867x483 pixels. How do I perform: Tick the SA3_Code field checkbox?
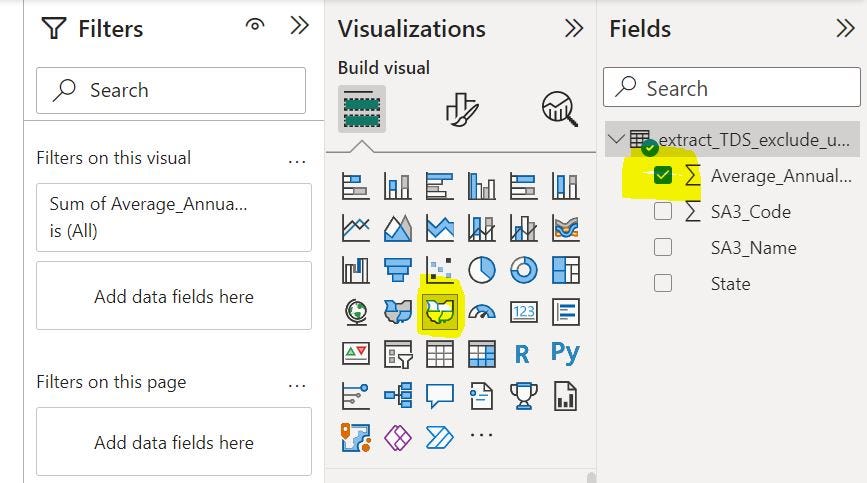[662, 212]
